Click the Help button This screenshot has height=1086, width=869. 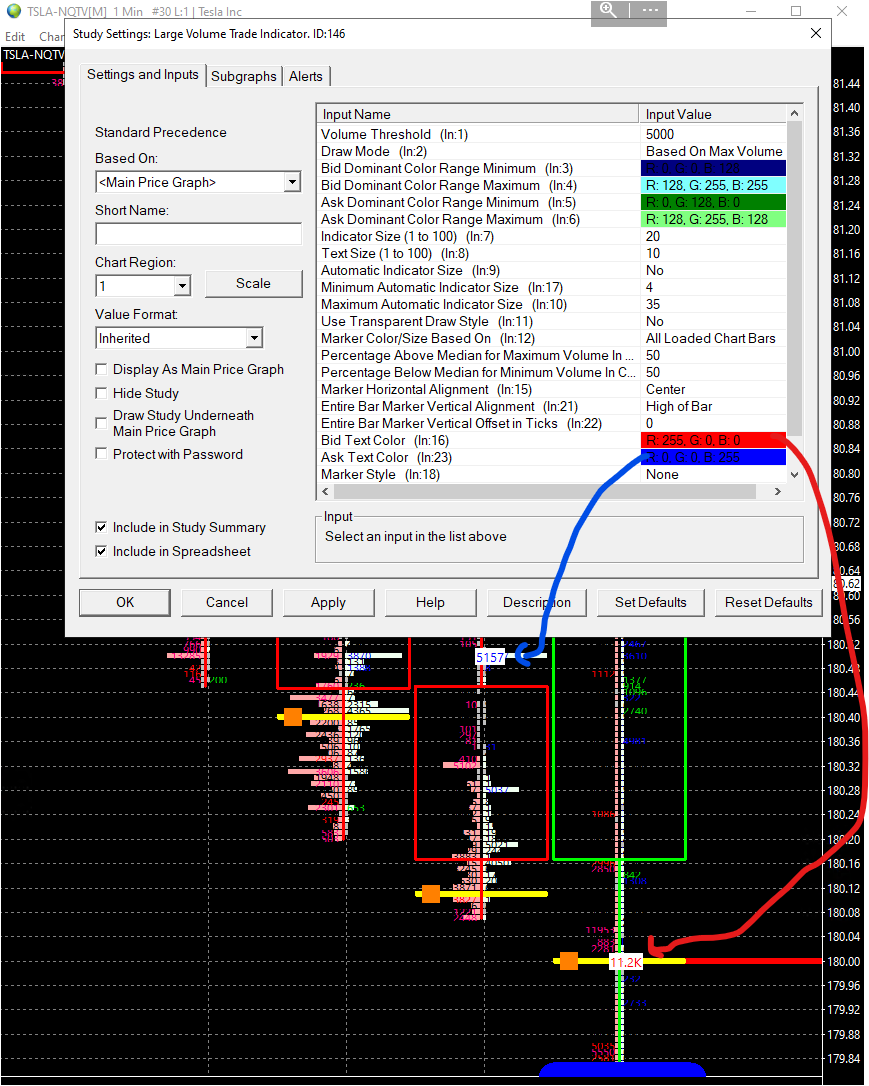(430, 602)
